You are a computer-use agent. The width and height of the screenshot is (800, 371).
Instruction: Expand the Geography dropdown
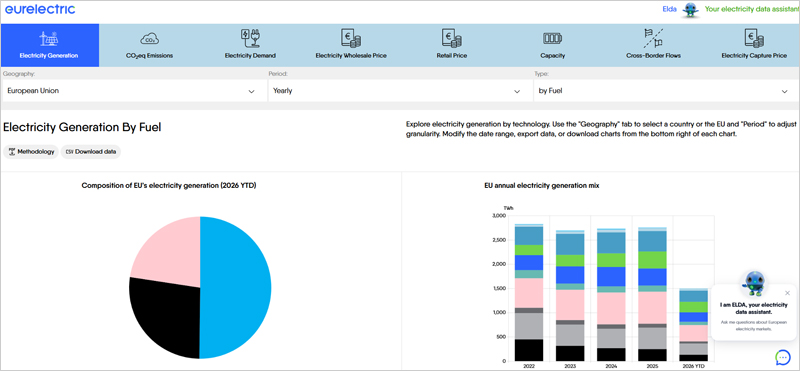coord(134,91)
